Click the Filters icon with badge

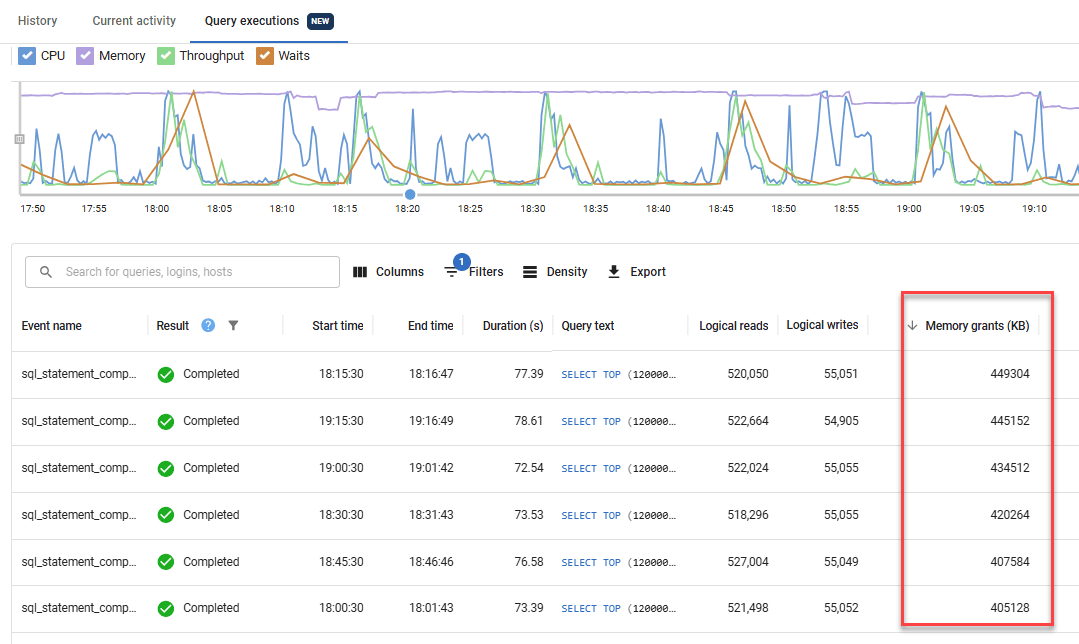[450, 271]
